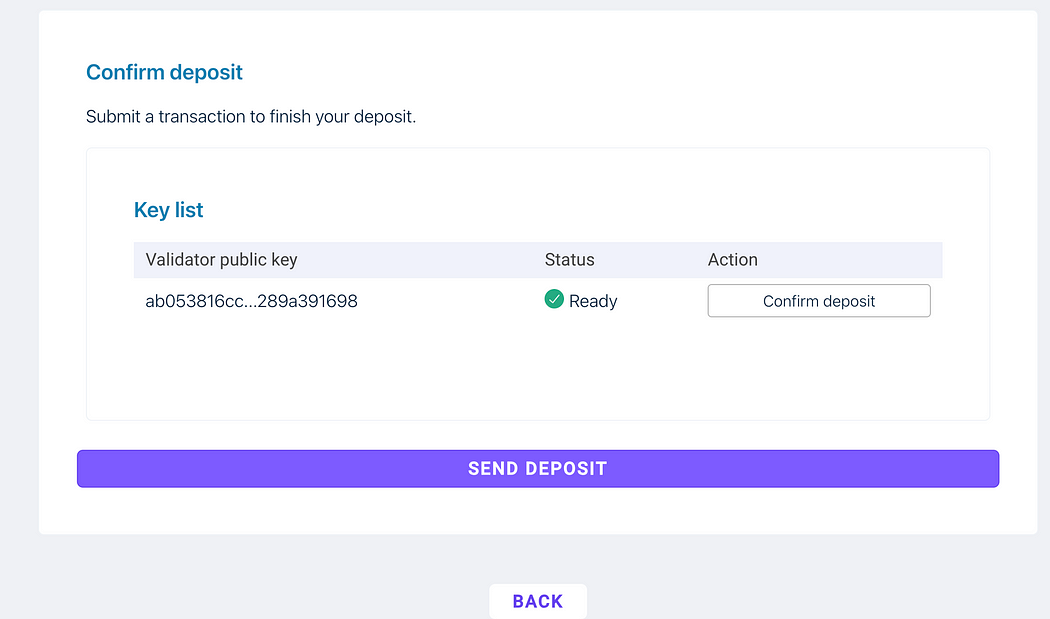The width and height of the screenshot is (1050, 619).
Task: Select the validator key ab053816cc...289a391698
Action: [x=251, y=301]
